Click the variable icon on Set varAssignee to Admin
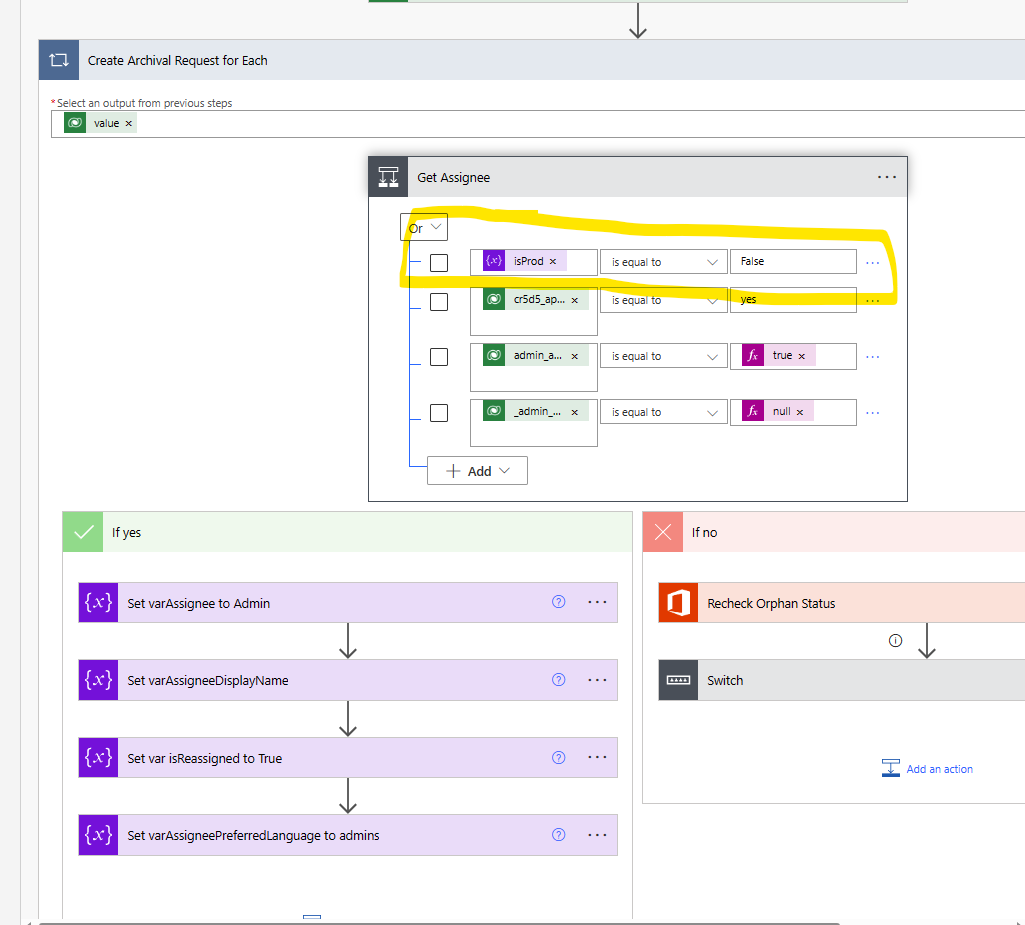Viewport: 1025px width, 925px height. click(x=96, y=602)
